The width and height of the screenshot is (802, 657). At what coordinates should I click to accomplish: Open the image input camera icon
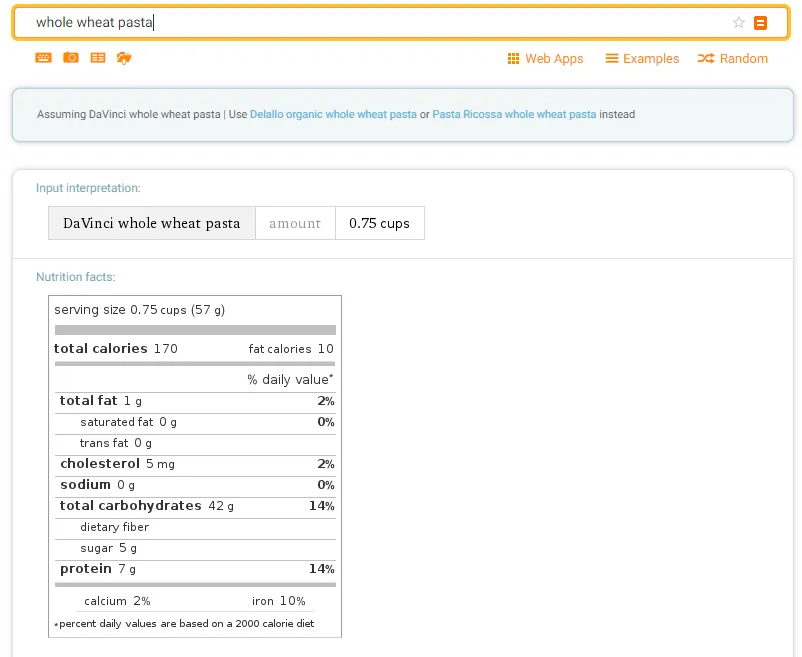point(71,58)
